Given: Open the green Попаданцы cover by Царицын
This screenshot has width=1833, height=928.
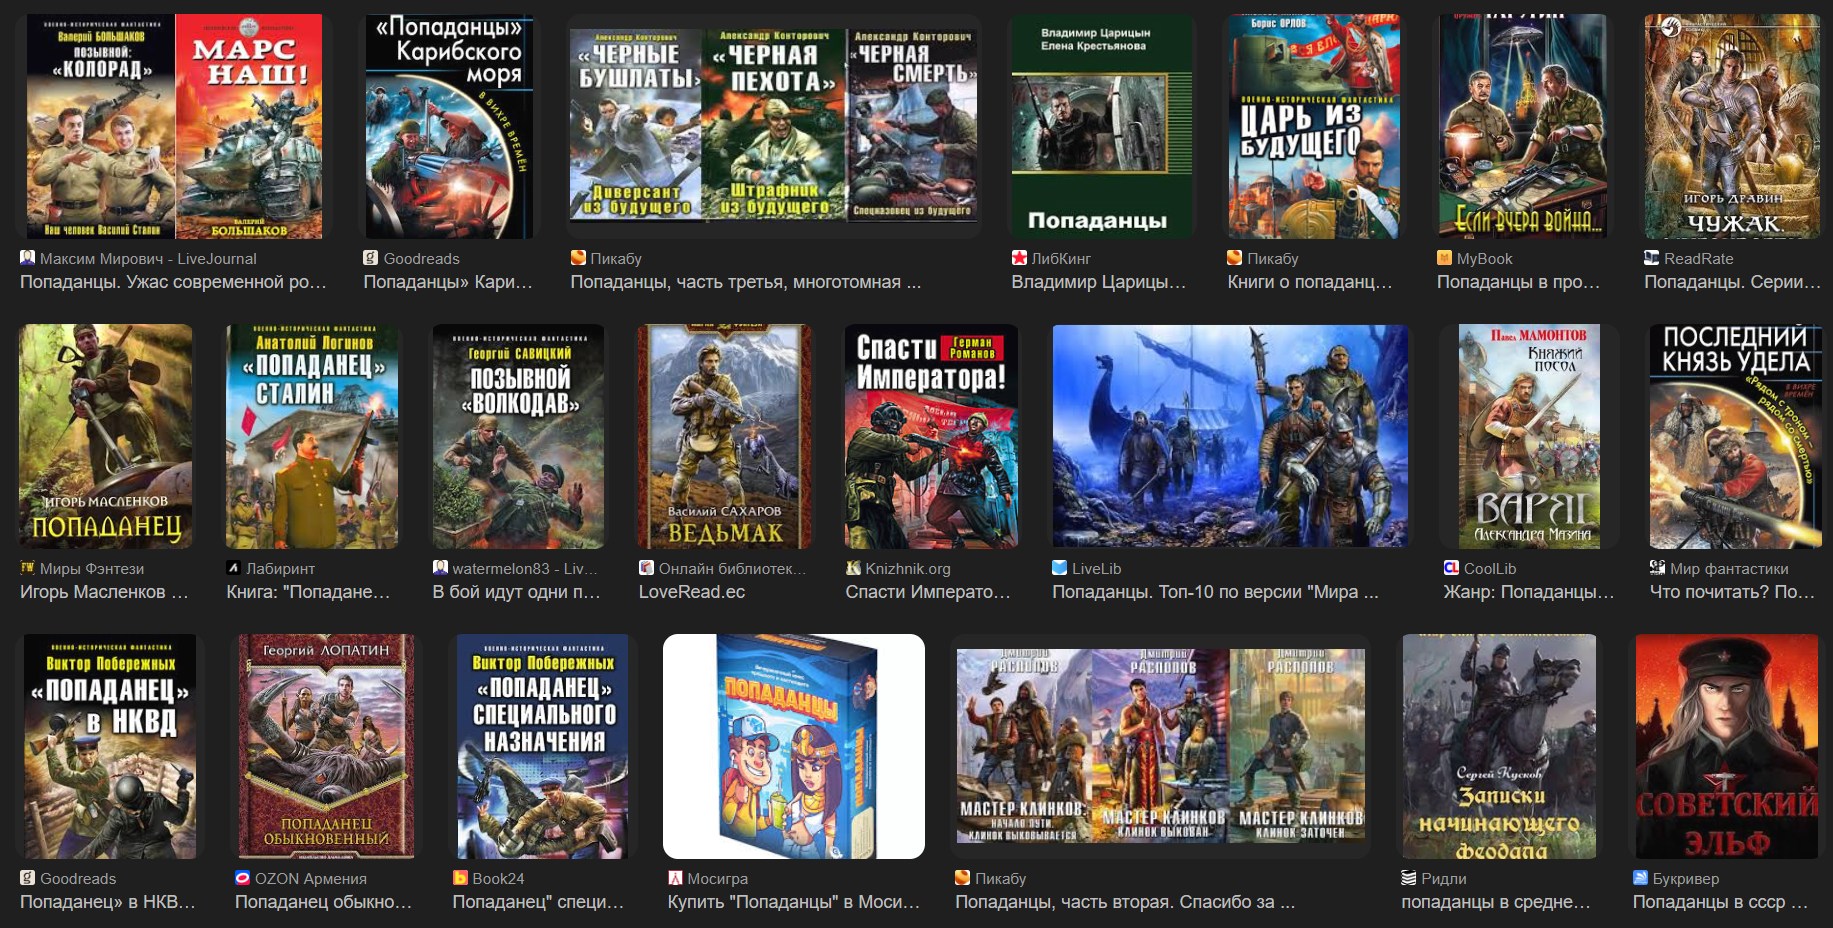Looking at the screenshot, I should [x=1101, y=126].
